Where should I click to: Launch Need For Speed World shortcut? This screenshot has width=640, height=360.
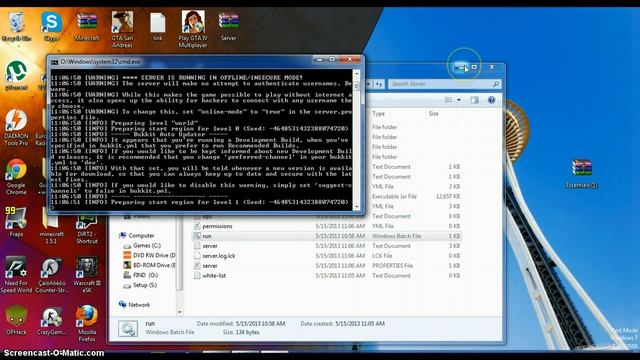pyautogui.click(x=16, y=274)
